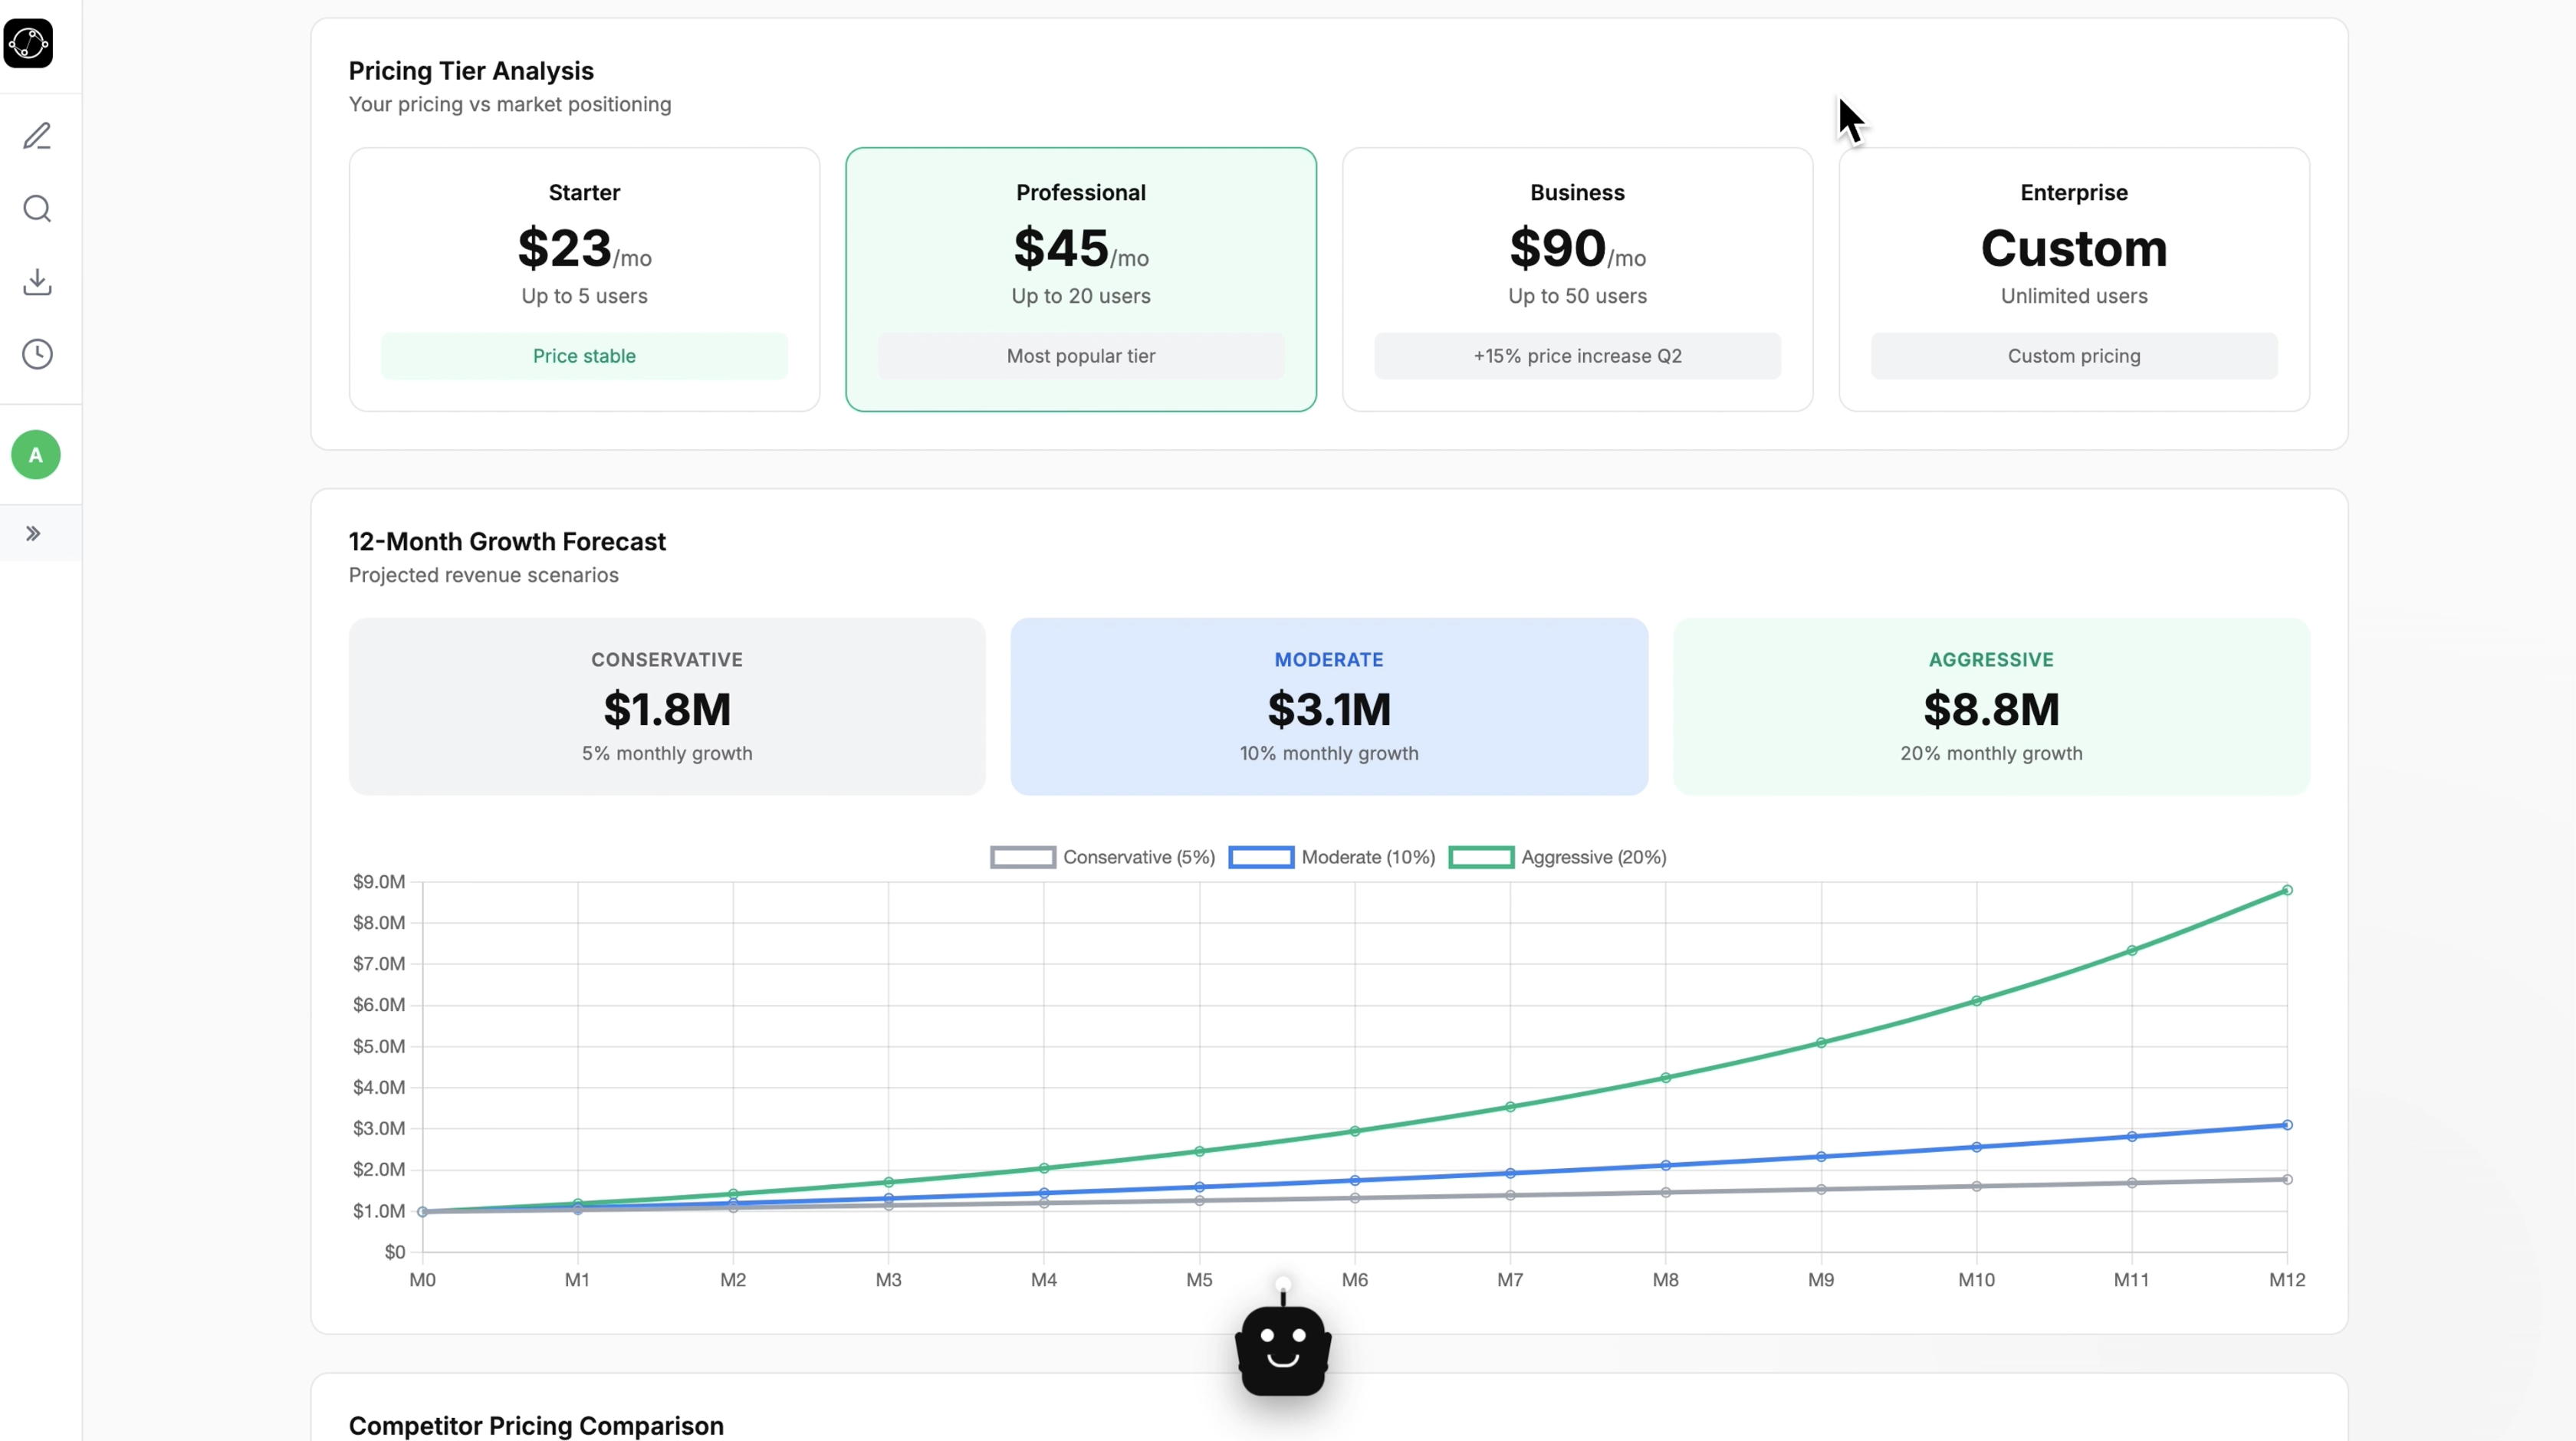Select the Moderate $3.1M scenario card
Image resolution: width=2576 pixels, height=1441 pixels.
(x=1328, y=707)
